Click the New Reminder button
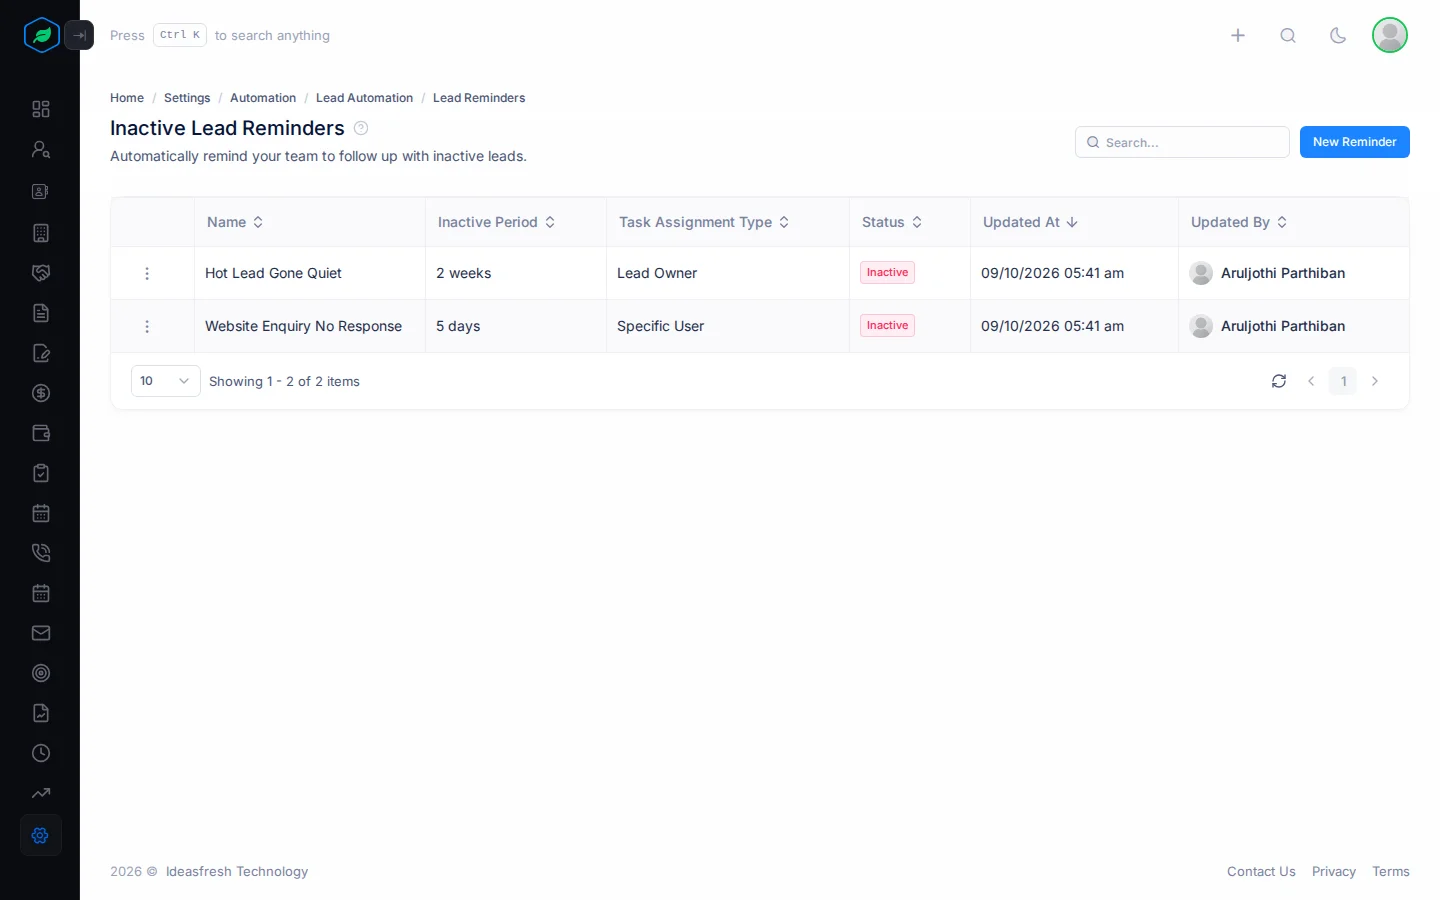Screen dimensions: 1440x900 [1355, 142]
